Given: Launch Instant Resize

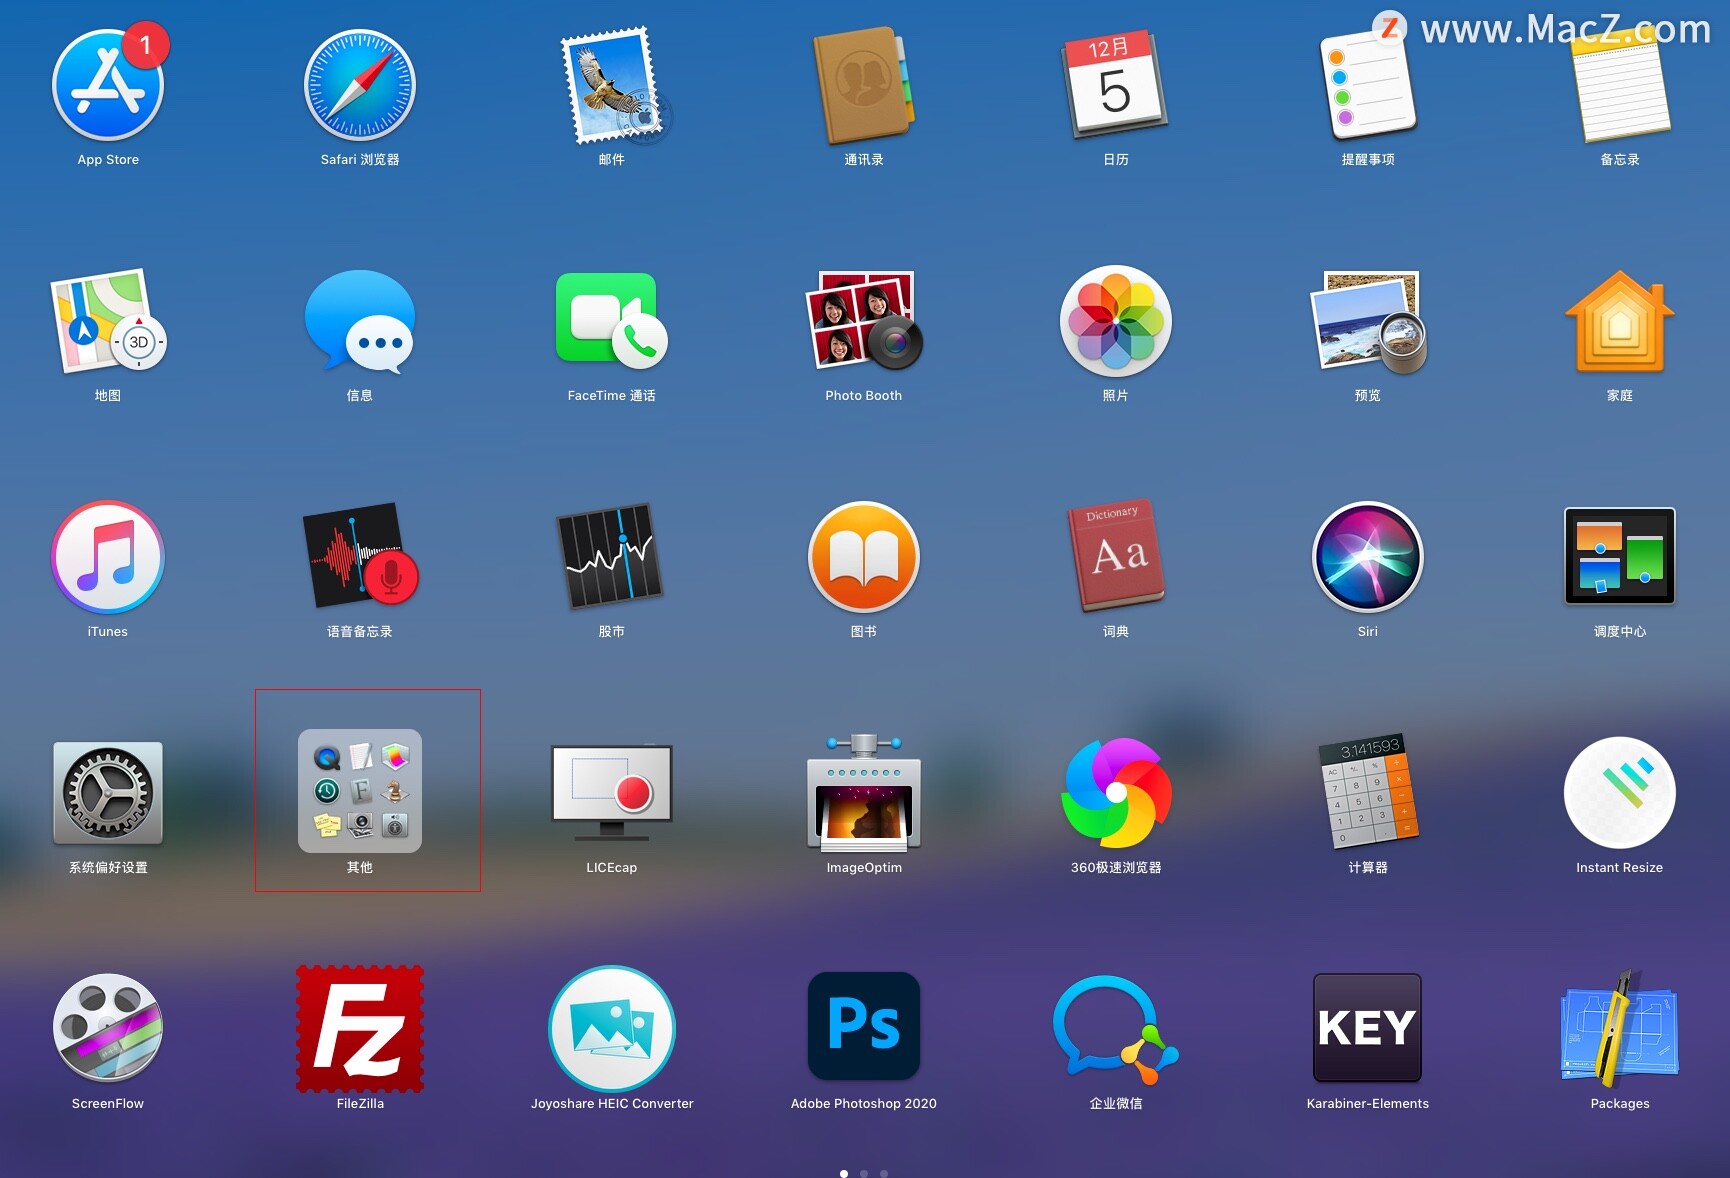Looking at the screenshot, I should pos(1620,793).
